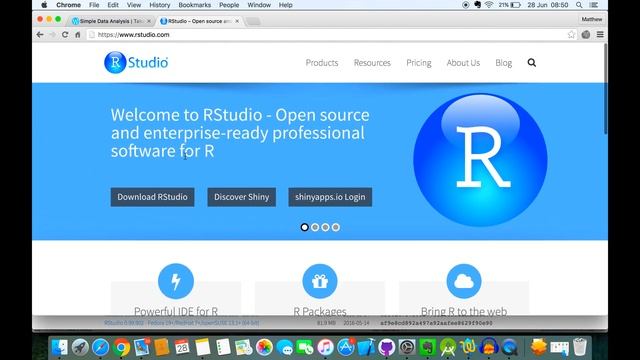Click the Discover Shiny button
The image size is (640, 360).
coord(242,197)
